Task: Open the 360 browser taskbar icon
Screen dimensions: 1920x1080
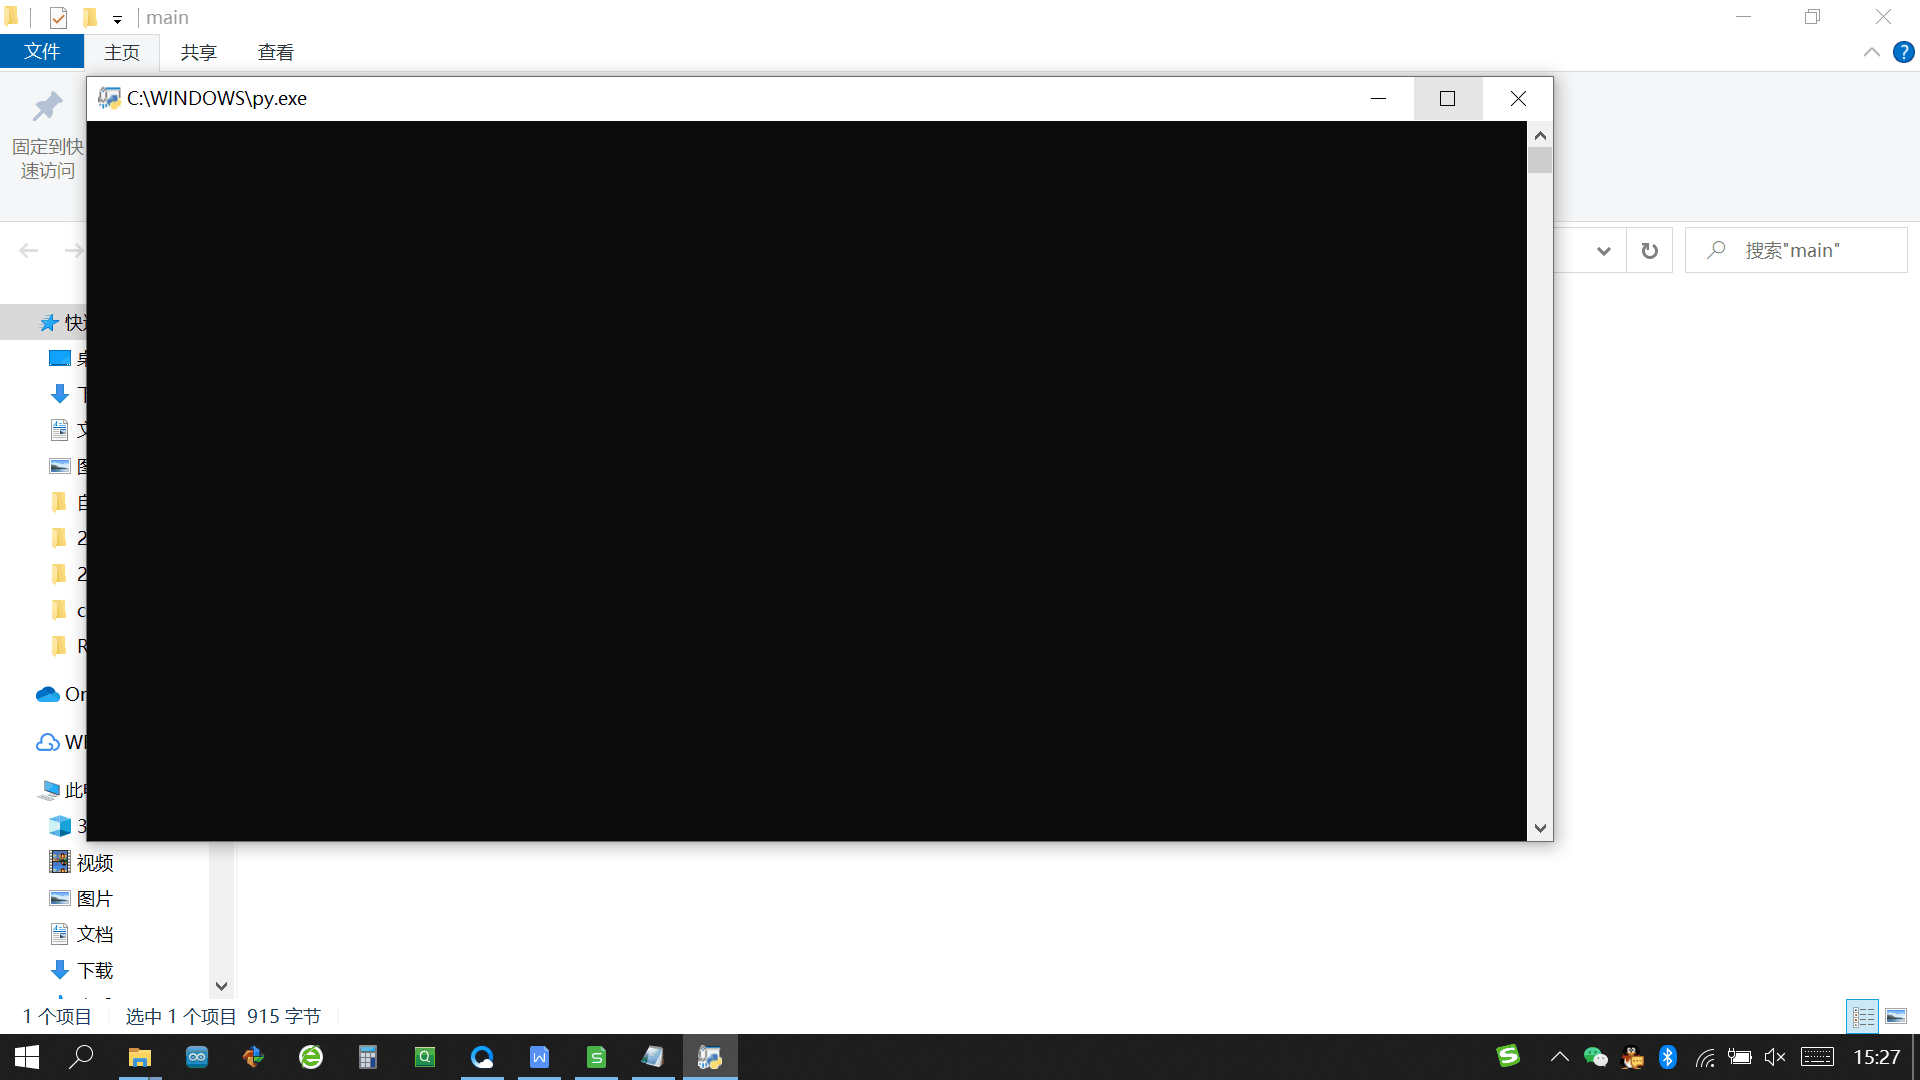Action: 311,1057
